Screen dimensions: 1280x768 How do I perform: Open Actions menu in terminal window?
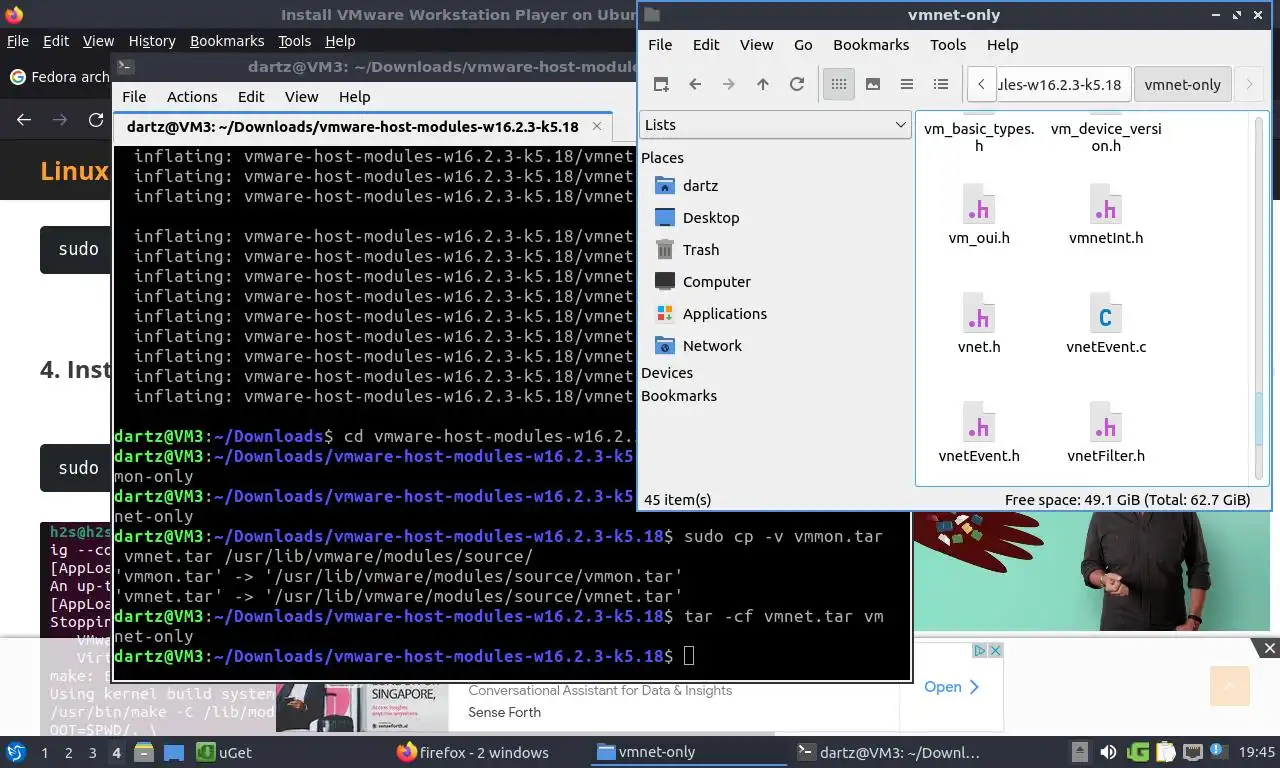click(192, 97)
